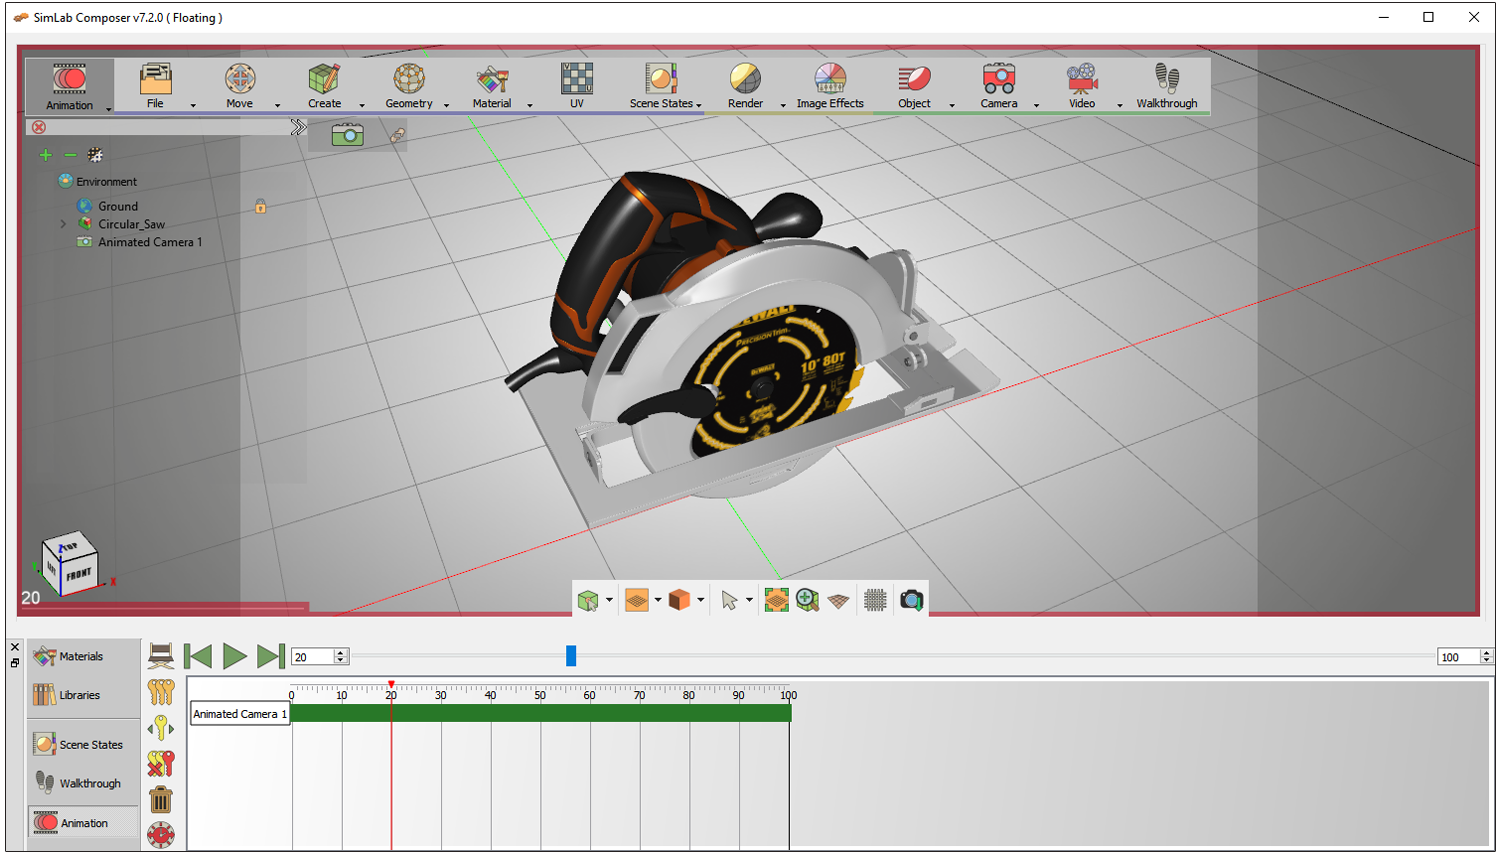Click the green minus remove icon
This screenshot has width=1499, height=854.
tap(70, 155)
